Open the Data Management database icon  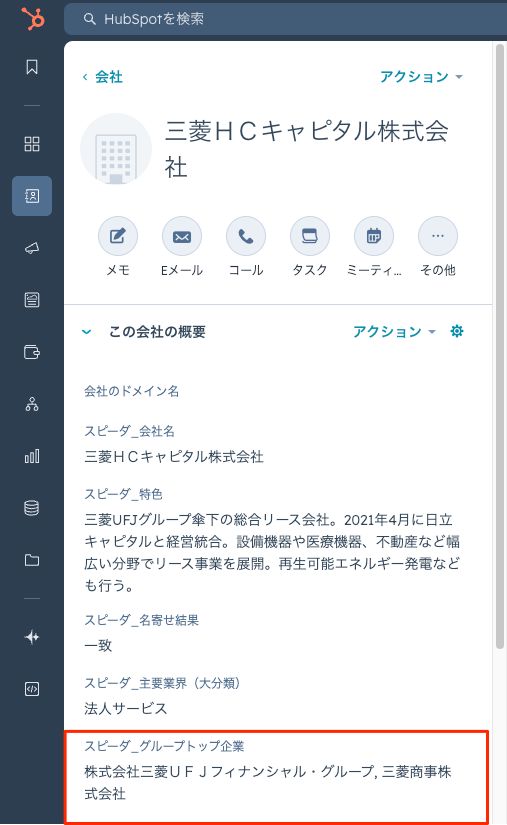pos(32,508)
